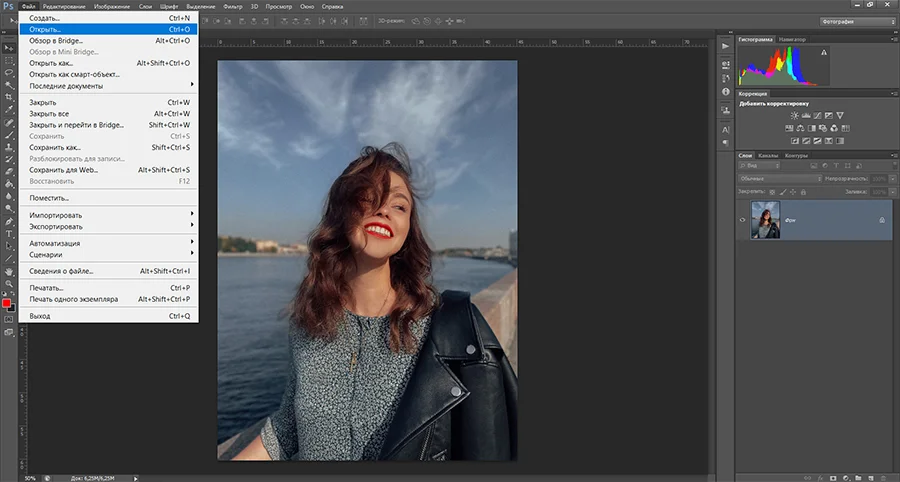Click the red foreground color swatch
This screenshot has width=900, height=482.
6,303
